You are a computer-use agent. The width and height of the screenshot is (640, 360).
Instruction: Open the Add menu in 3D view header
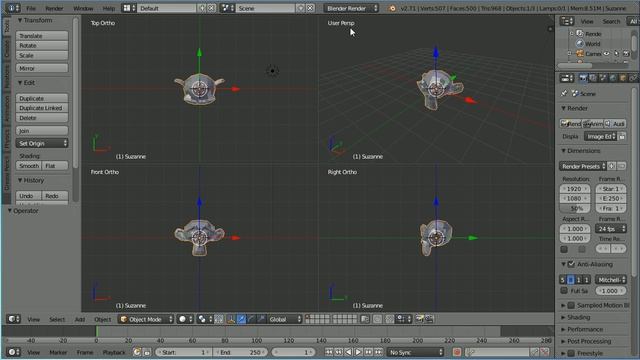click(x=80, y=319)
